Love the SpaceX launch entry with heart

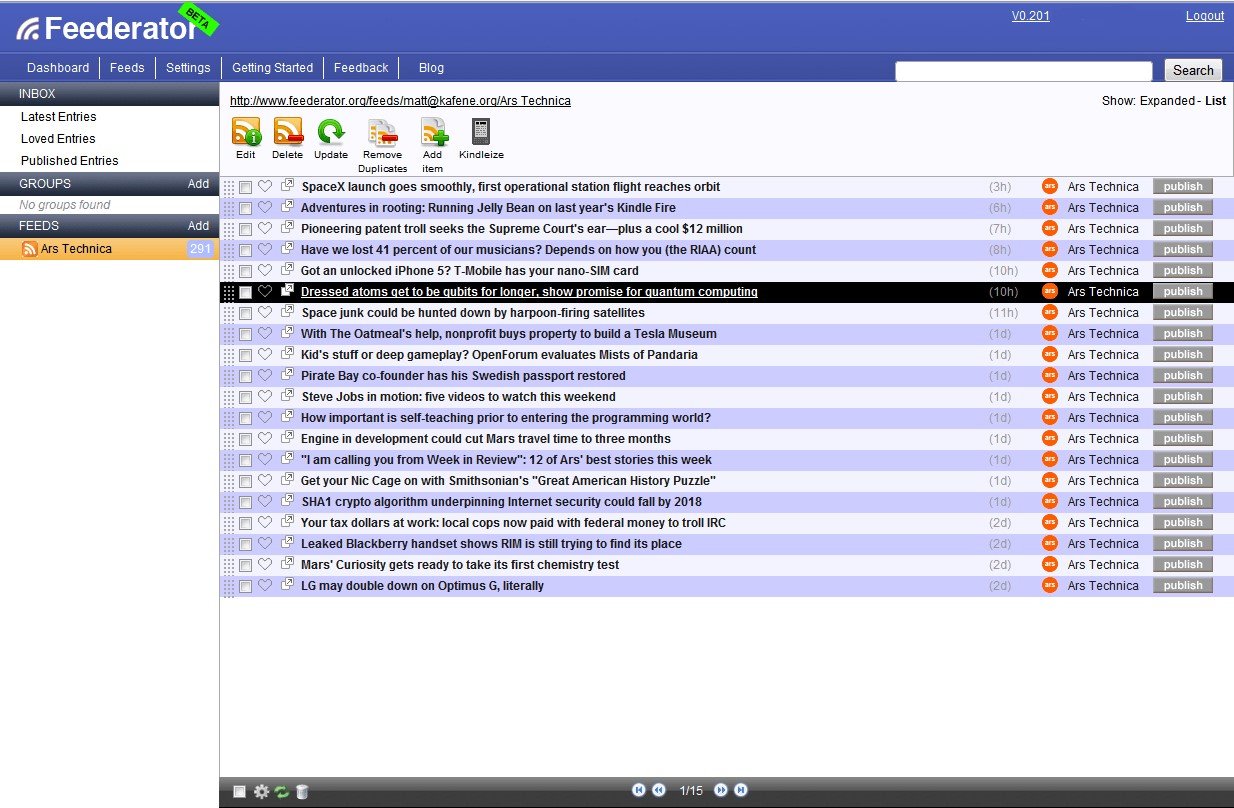[x=265, y=187]
